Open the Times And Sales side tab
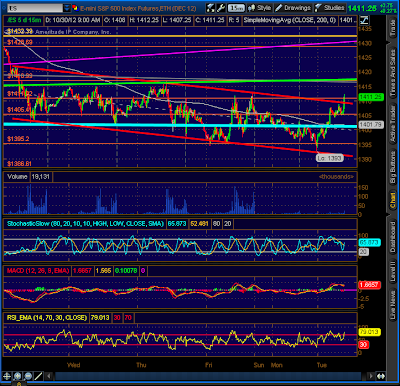 393,72
